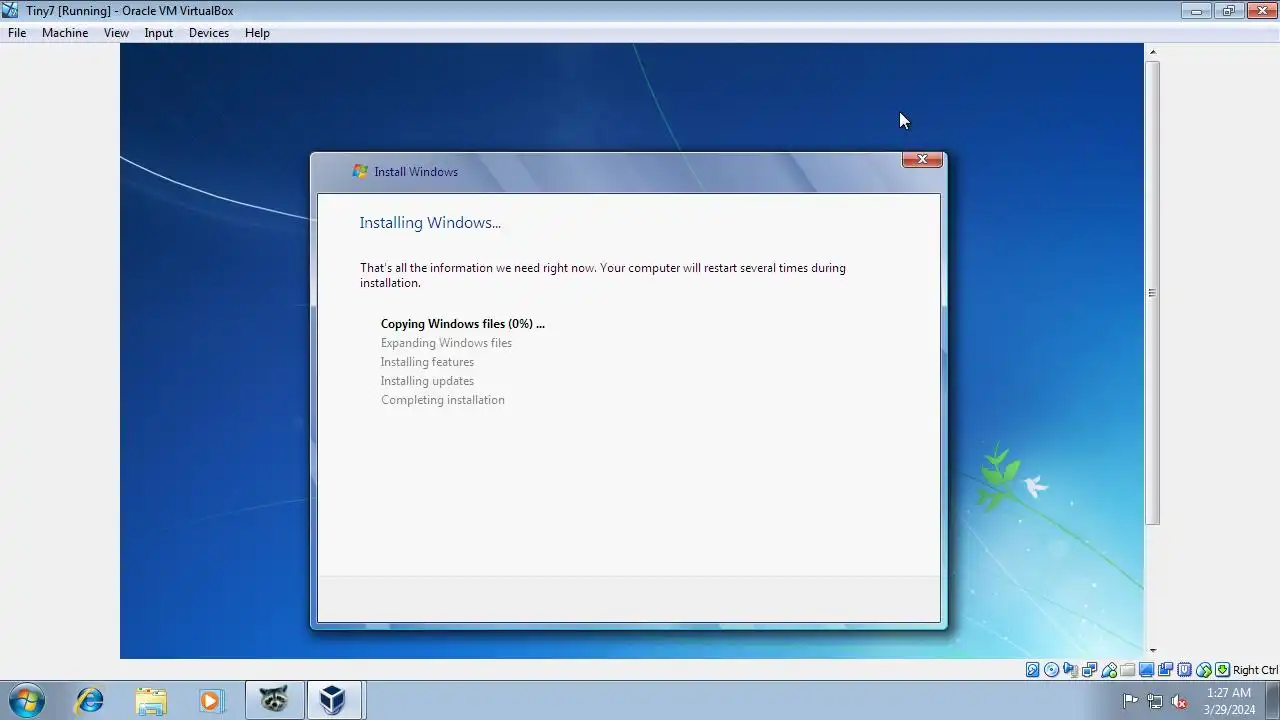Open the View menu
Viewport: 1280px width, 720px height.
[116, 32]
